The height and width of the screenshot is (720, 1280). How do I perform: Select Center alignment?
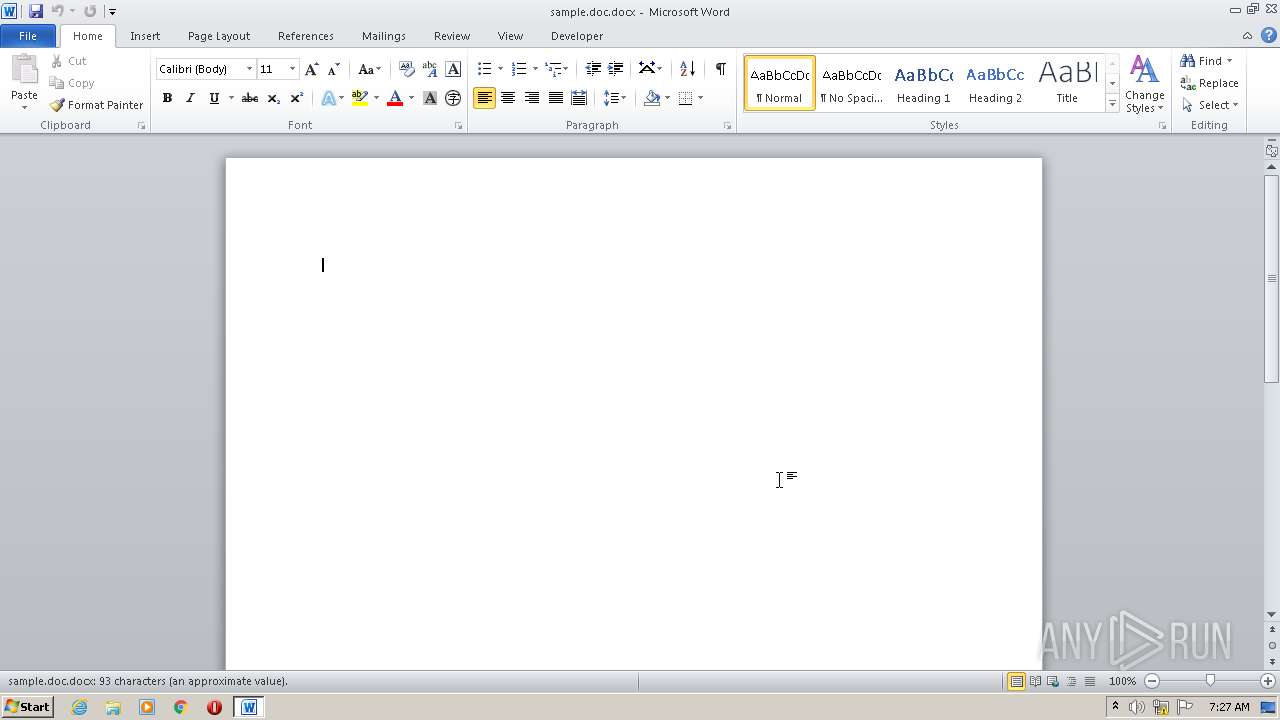click(x=508, y=98)
